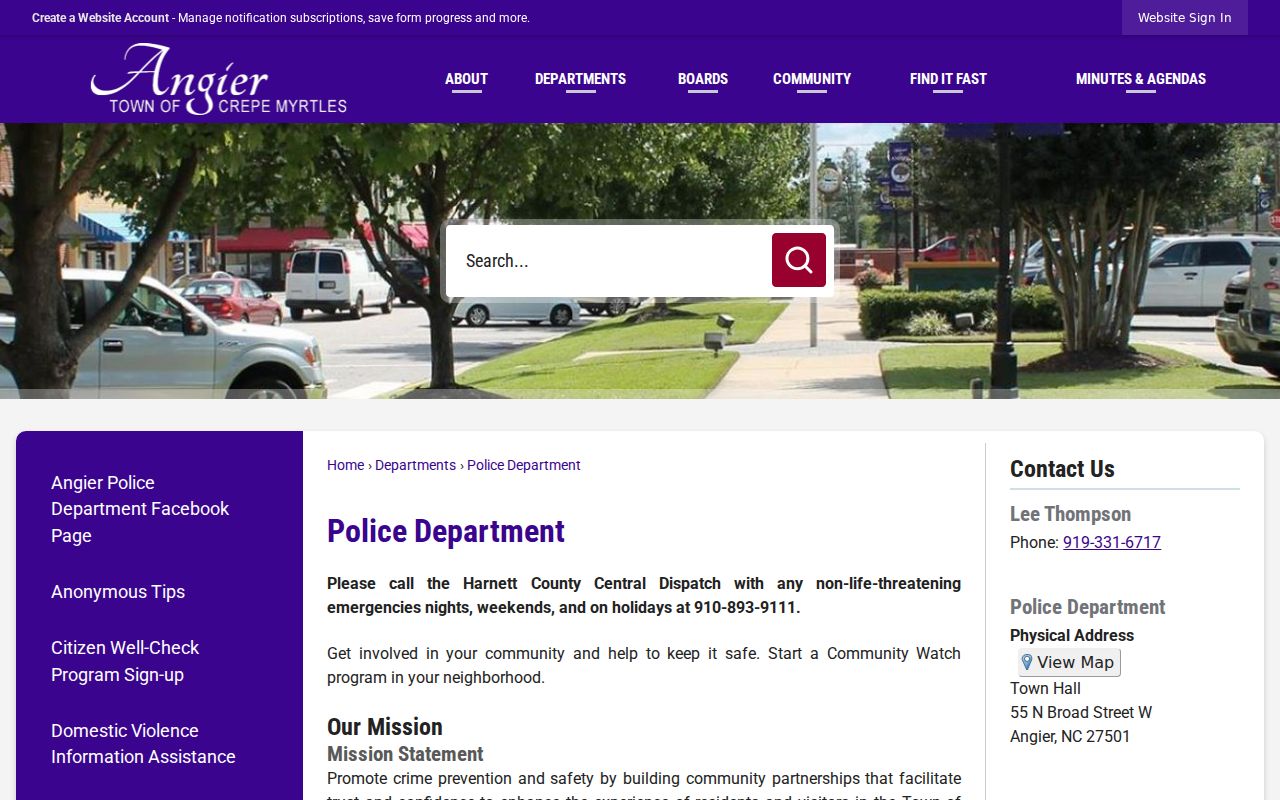Click the Angier town logo
This screenshot has width=1280, height=800.
click(219, 79)
